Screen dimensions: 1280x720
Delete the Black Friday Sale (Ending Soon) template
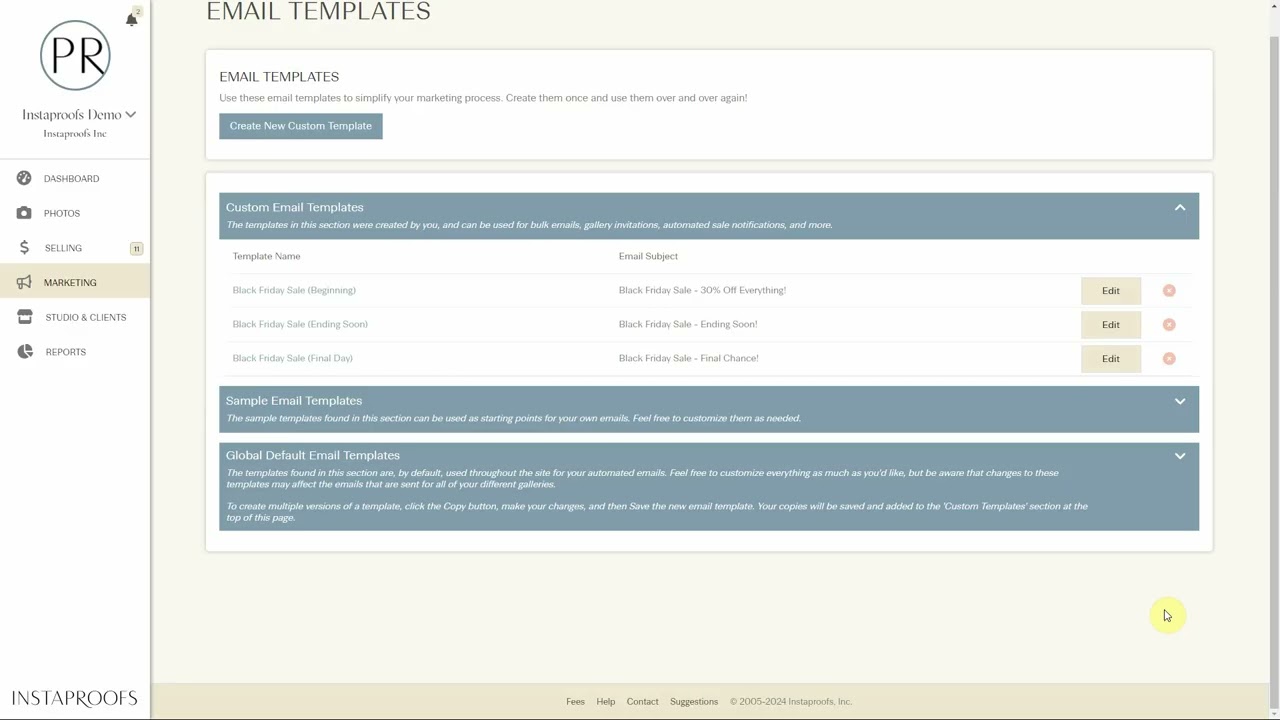(x=1169, y=324)
